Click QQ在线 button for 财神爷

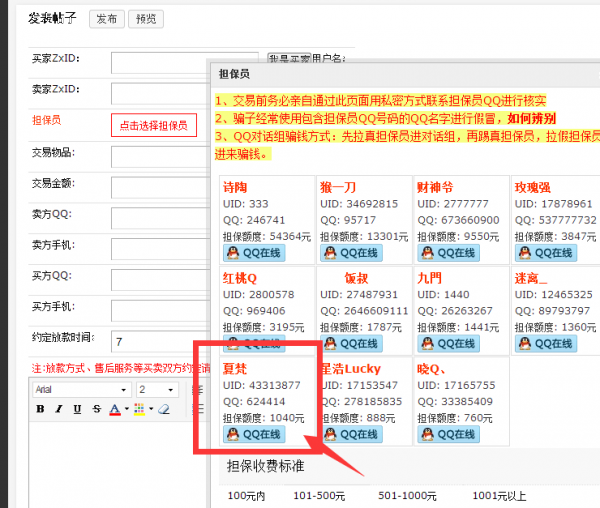448,253
